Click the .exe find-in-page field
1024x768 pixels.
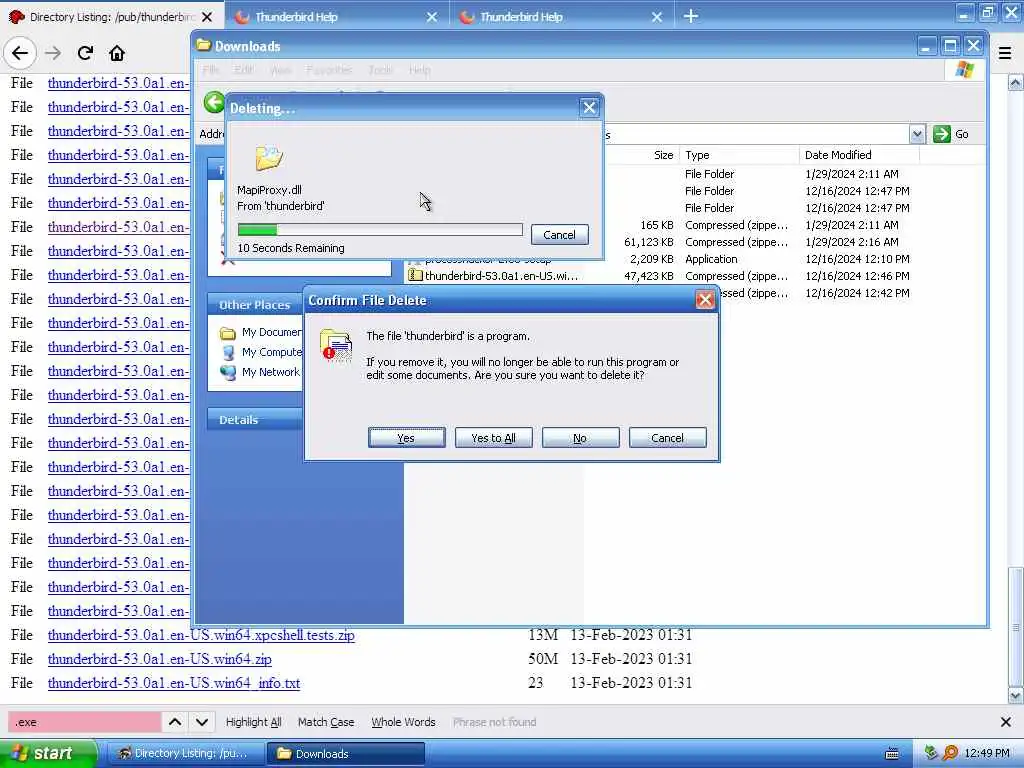[x=84, y=722]
